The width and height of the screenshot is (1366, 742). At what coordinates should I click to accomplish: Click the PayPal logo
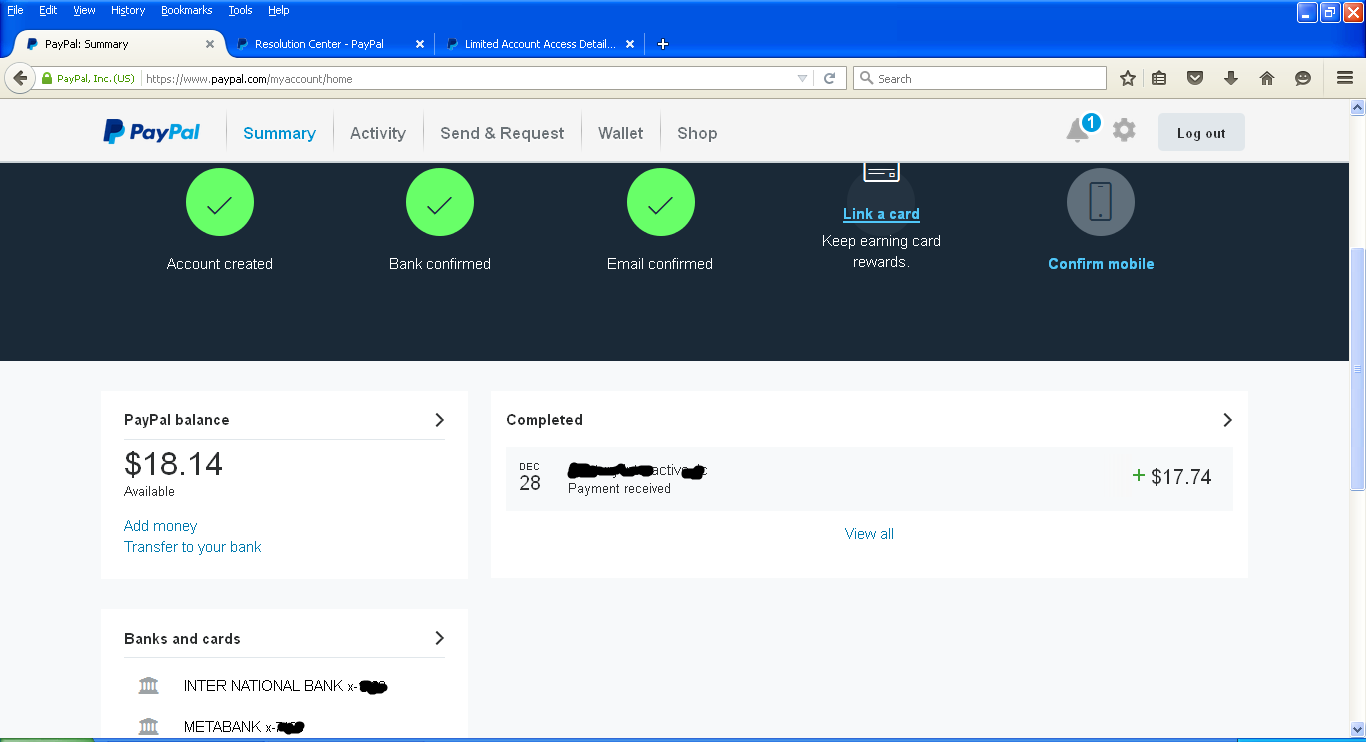152,132
